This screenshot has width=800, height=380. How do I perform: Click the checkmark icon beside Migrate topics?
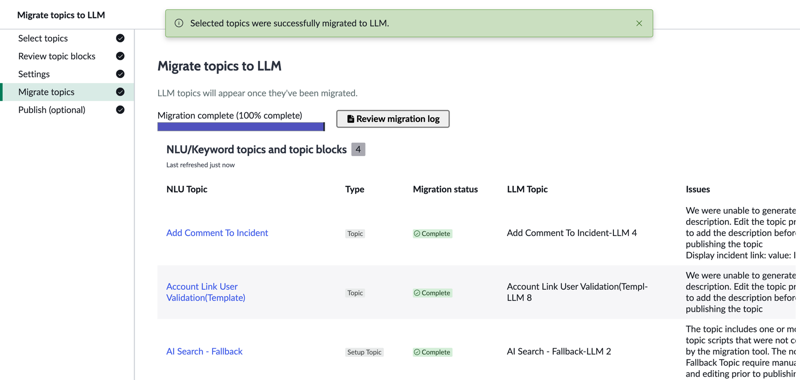pyautogui.click(x=120, y=92)
